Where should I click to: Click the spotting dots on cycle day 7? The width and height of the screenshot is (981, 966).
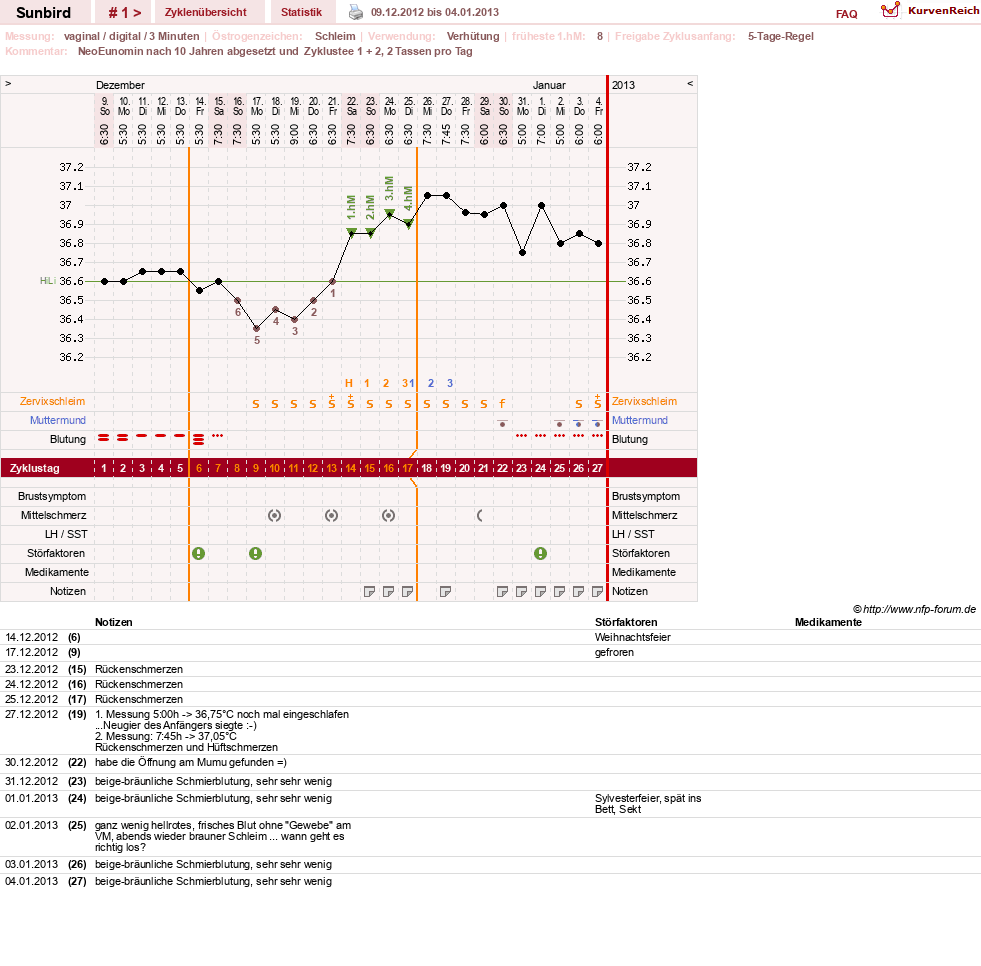pos(217,435)
